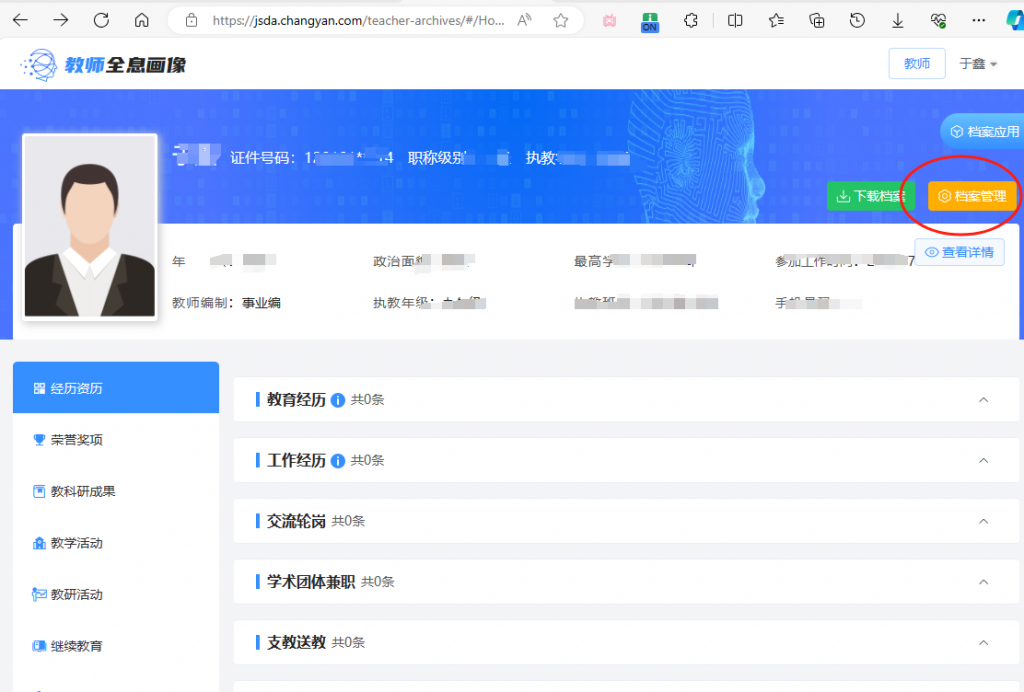Click the favorites star in address bar
The width and height of the screenshot is (1024, 692).
tap(561, 20)
